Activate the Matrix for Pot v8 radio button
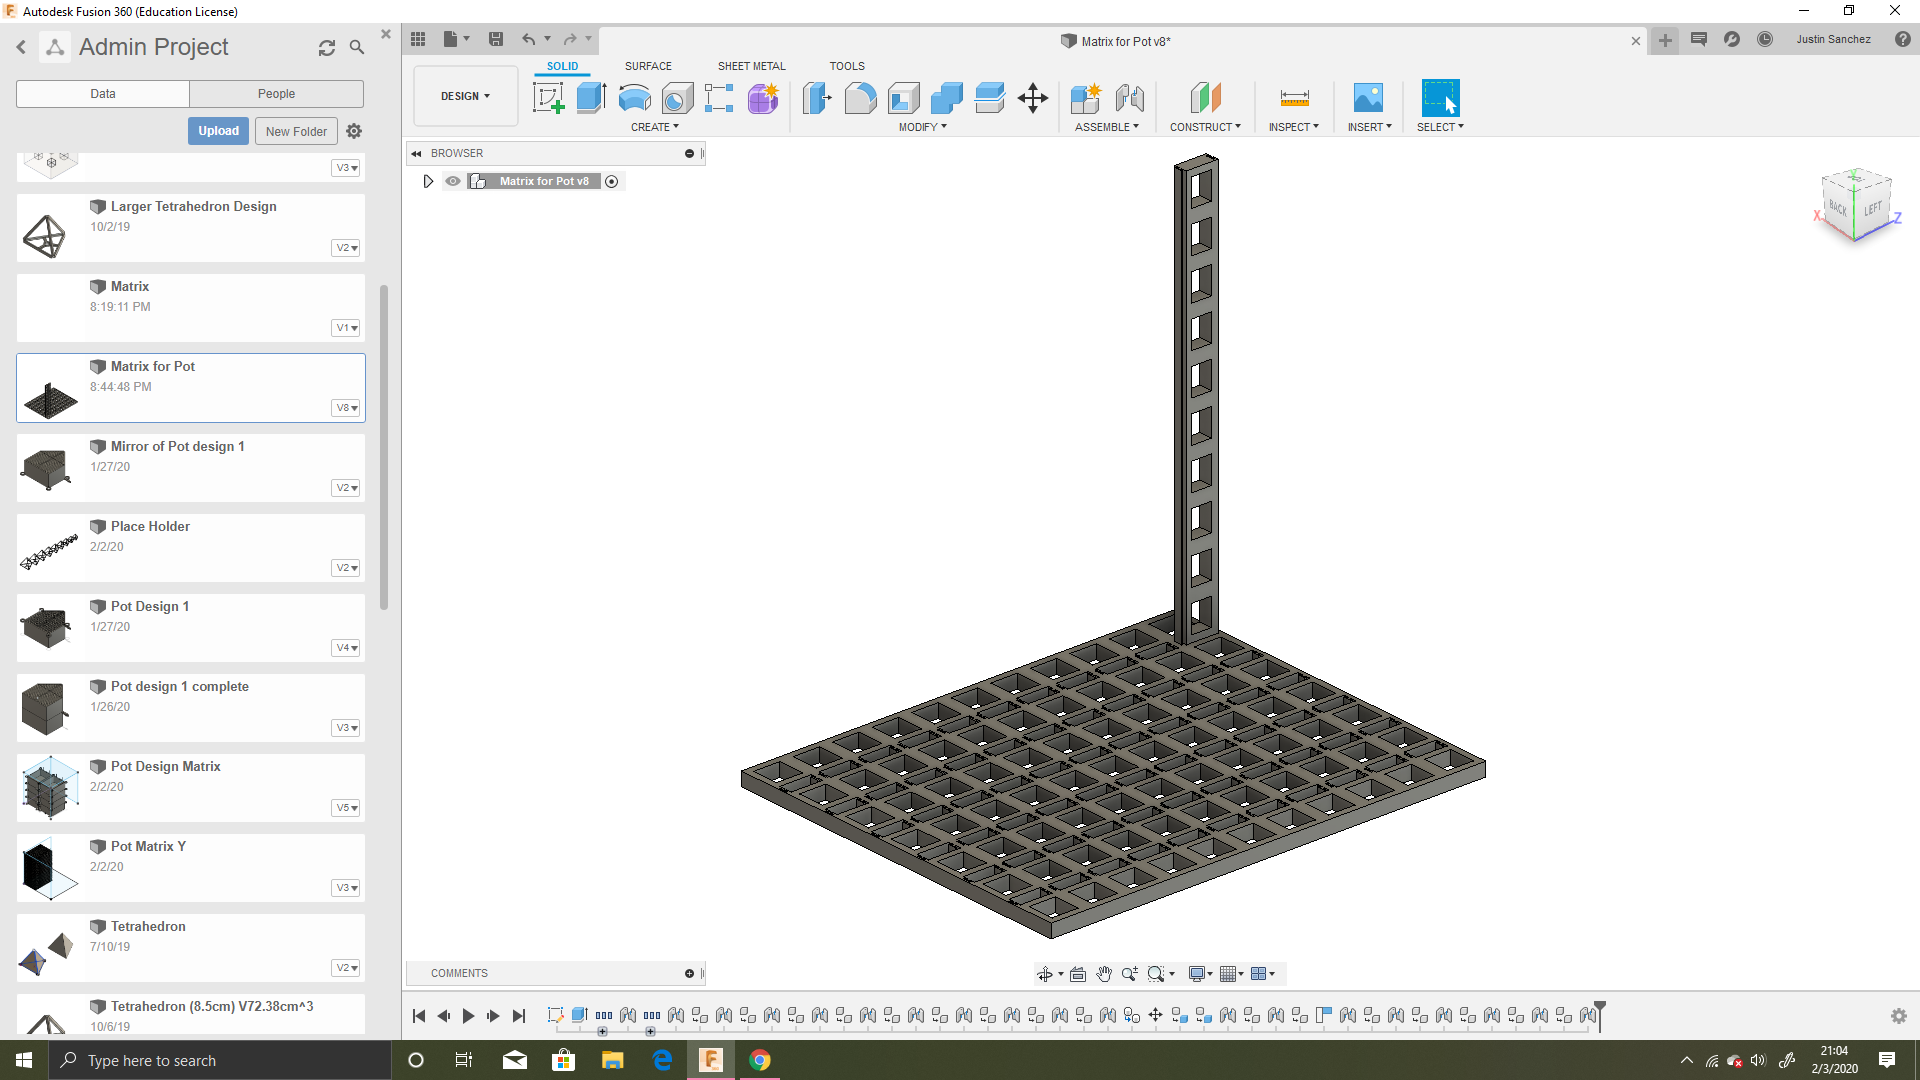 click(612, 181)
